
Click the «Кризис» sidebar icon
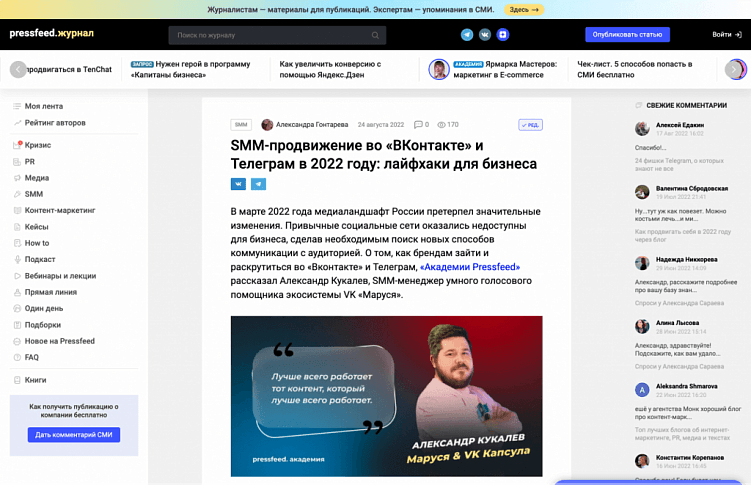pos(17,145)
